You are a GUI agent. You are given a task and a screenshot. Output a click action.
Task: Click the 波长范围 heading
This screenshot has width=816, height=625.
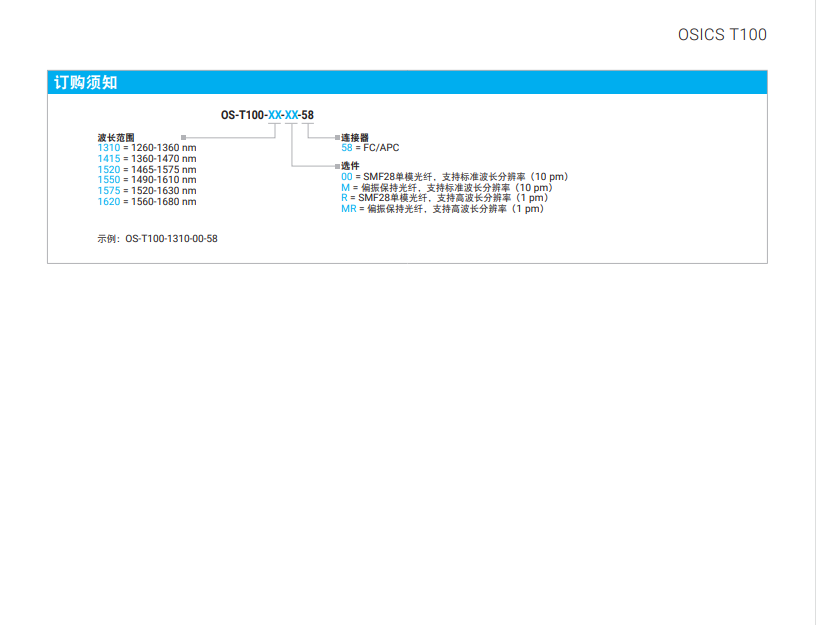click(x=116, y=137)
